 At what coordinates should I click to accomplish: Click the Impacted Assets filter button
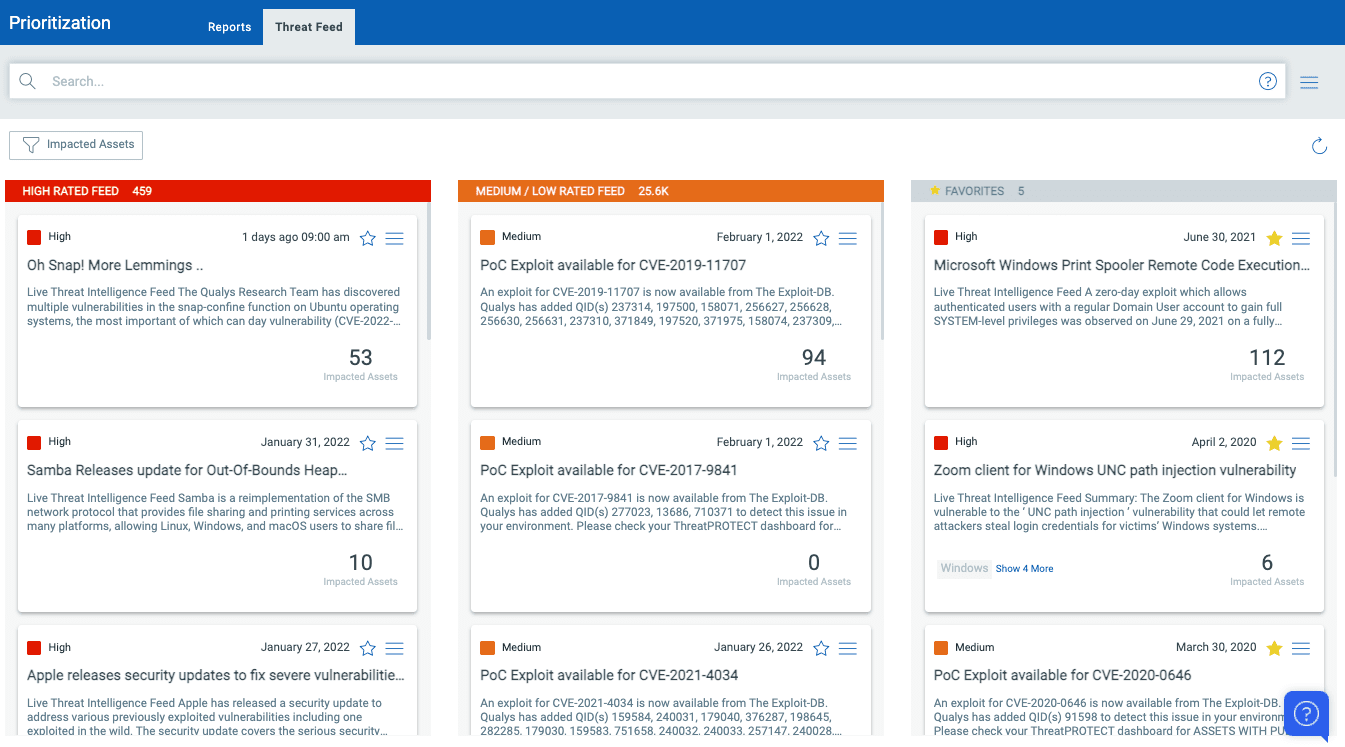[x=76, y=145]
